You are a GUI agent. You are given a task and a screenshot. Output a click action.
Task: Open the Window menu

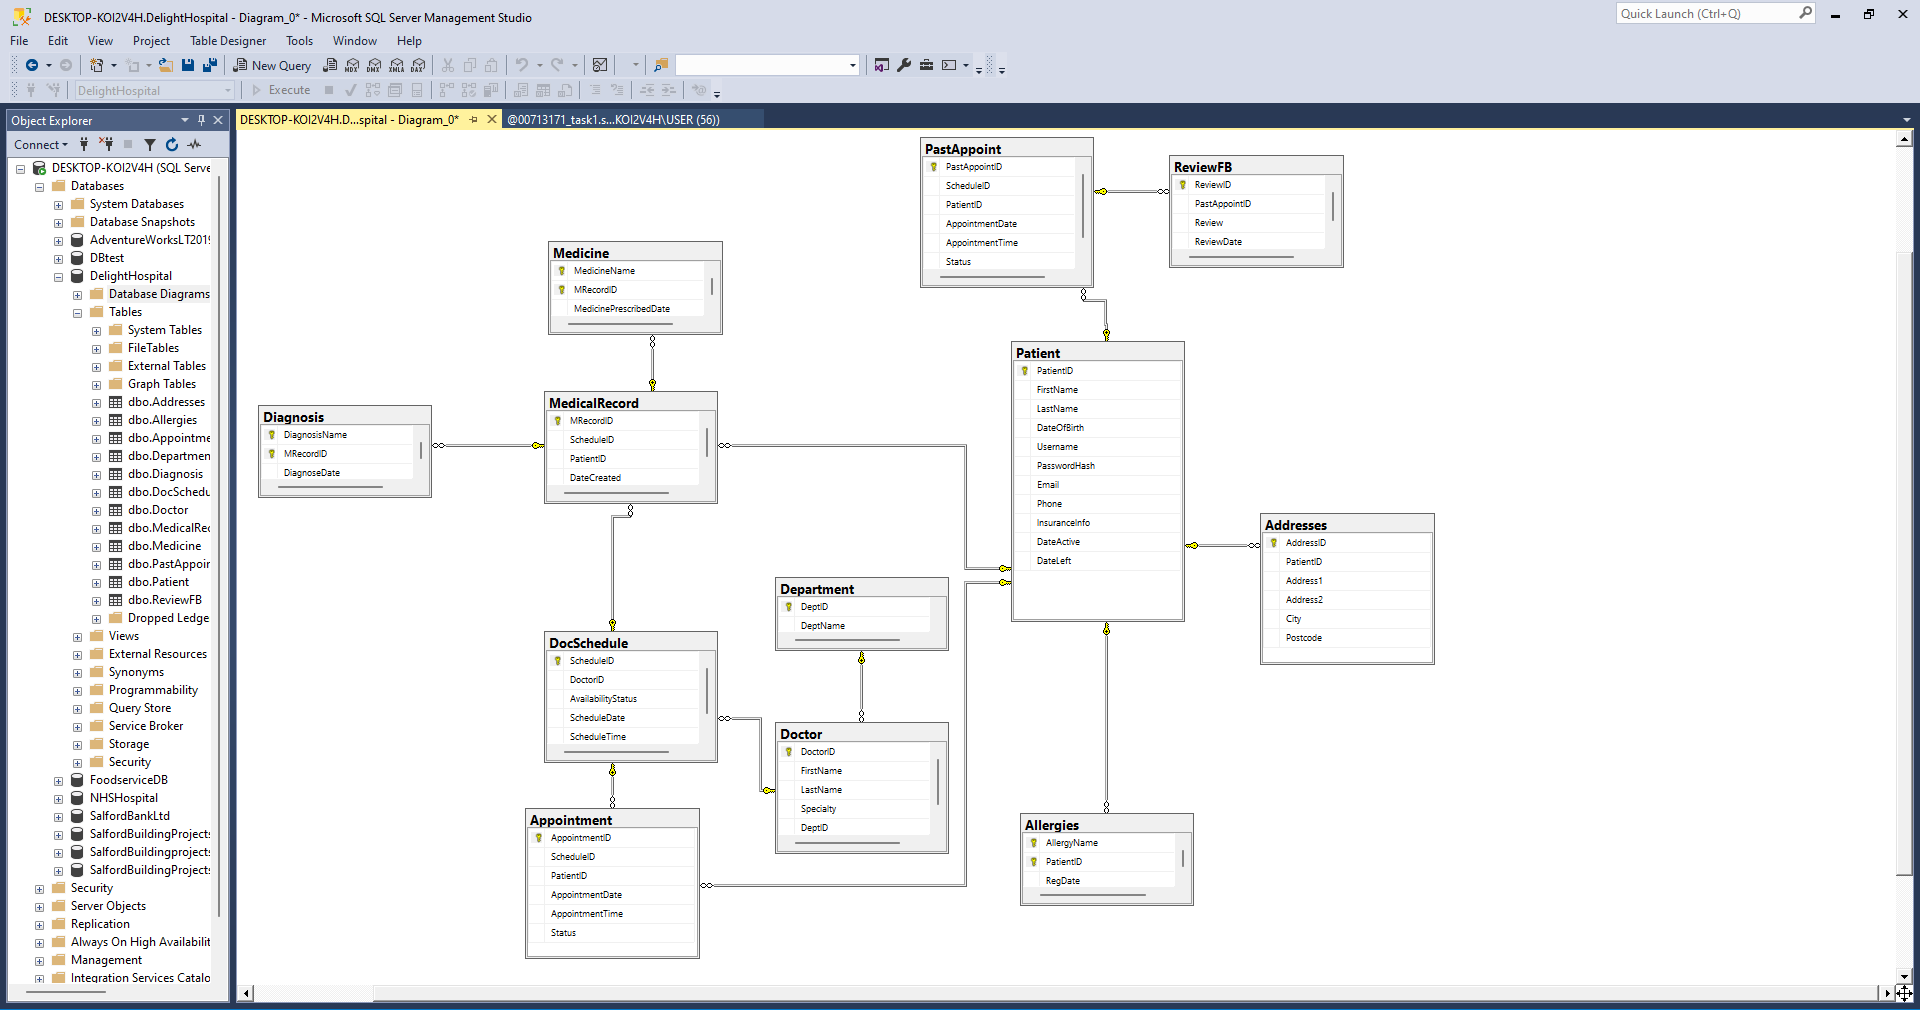[355, 41]
